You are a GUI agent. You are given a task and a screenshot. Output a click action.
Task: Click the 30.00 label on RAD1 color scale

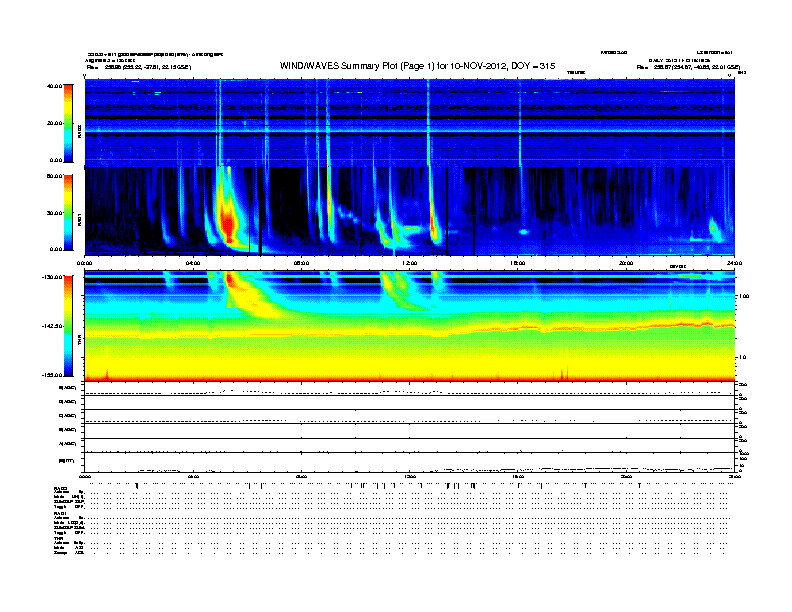click(54, 213)
